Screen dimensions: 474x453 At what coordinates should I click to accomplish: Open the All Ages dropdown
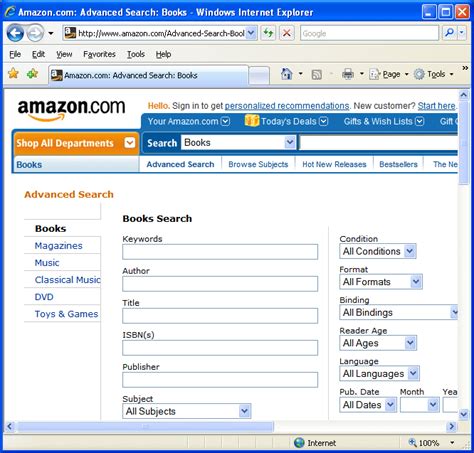coord(378,343)
